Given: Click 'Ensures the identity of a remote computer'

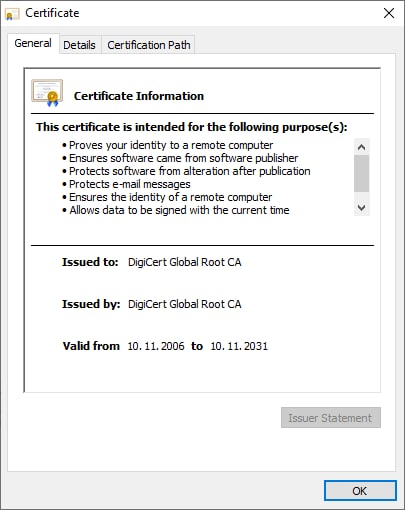Looking at the screenshot, I should pyautogui.click(x=170, y=197).
